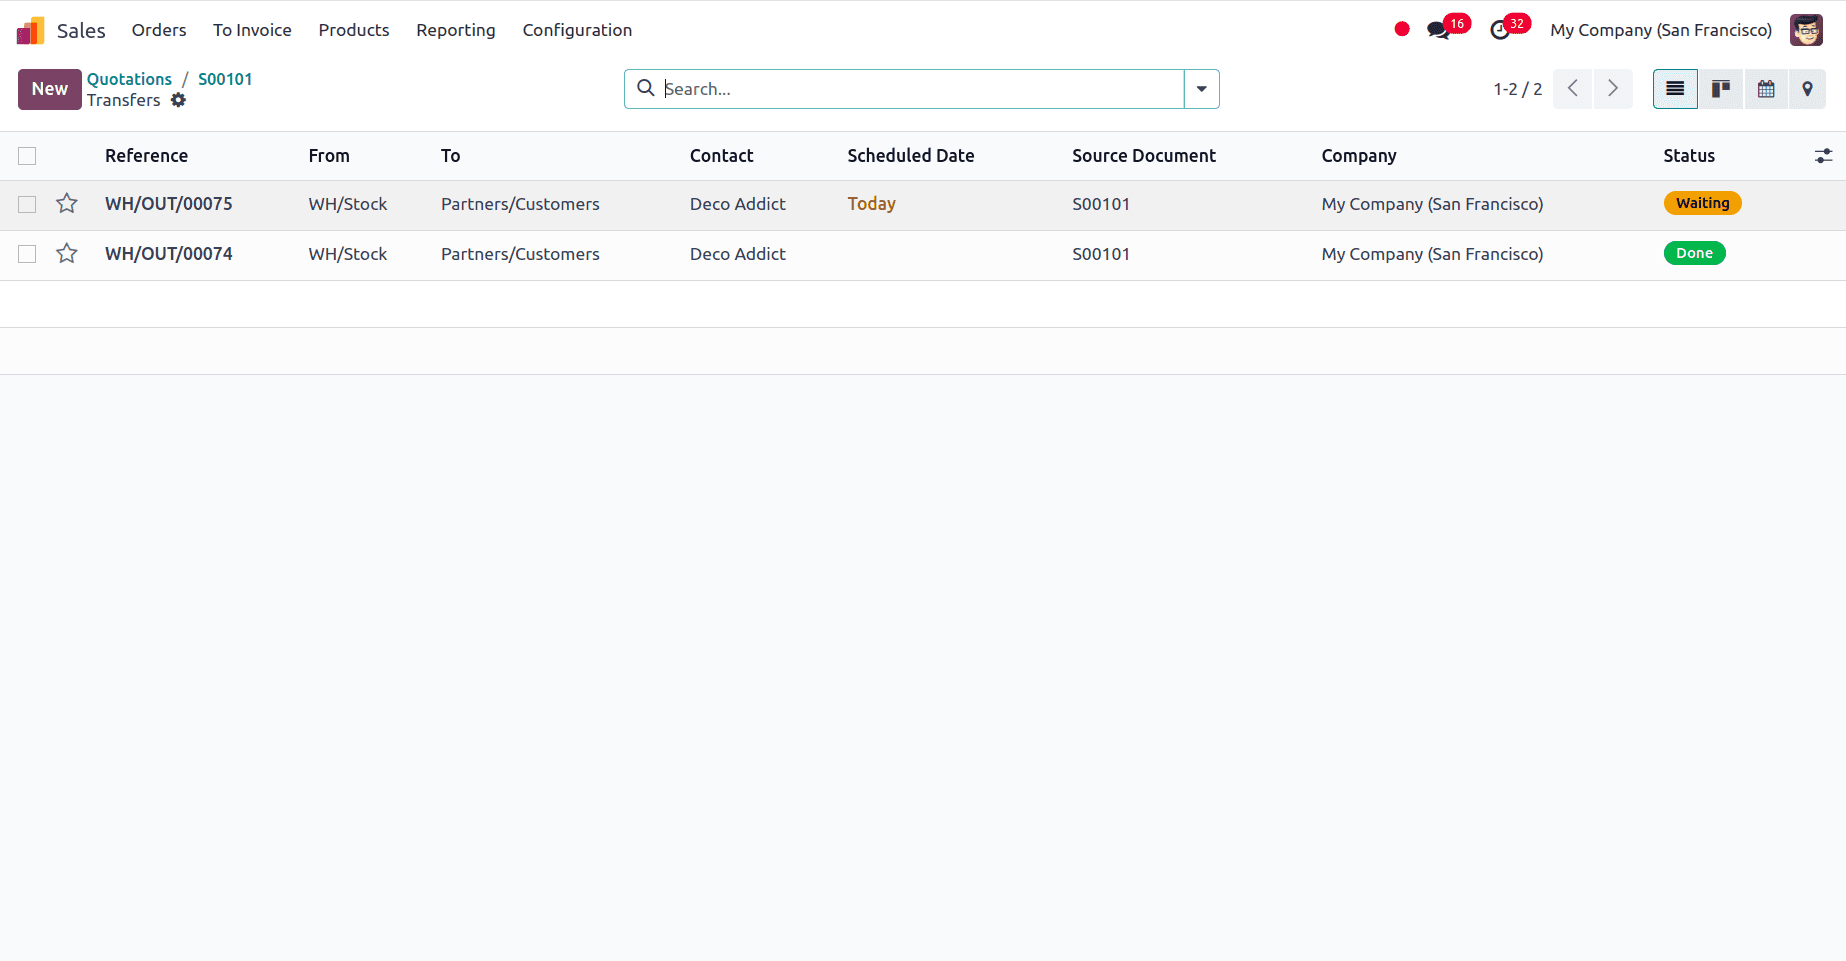Sort by the To column header

click(x=450, y=156)
